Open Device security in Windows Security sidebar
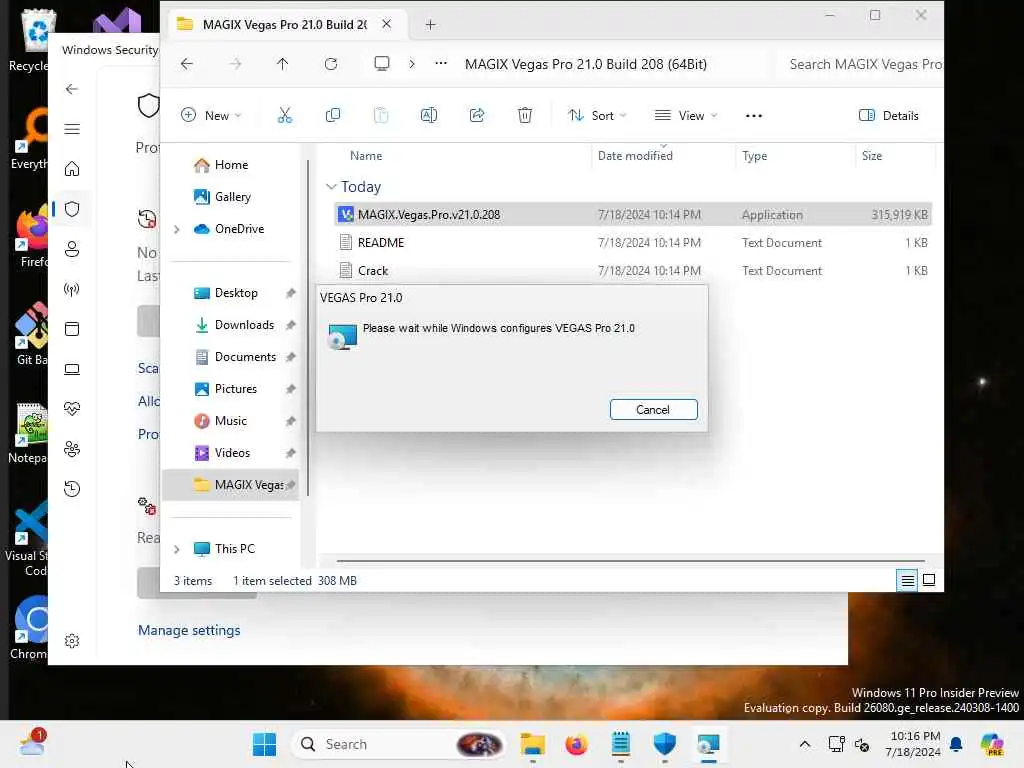Viewport: 1024px width, 768px height. (72, 369)
